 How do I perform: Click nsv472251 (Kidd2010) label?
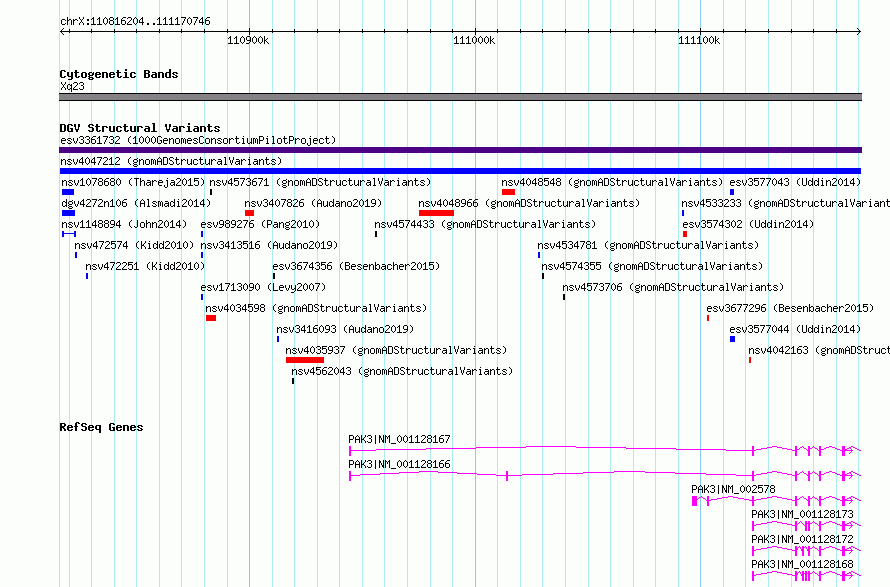145,266
